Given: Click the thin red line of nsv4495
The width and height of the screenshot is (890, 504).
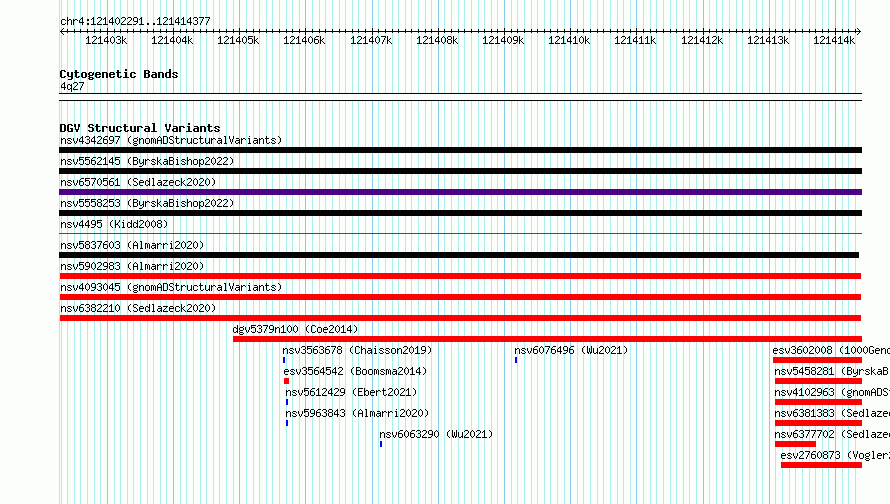Looking at the screenshot, I should (x=460, y=233).
